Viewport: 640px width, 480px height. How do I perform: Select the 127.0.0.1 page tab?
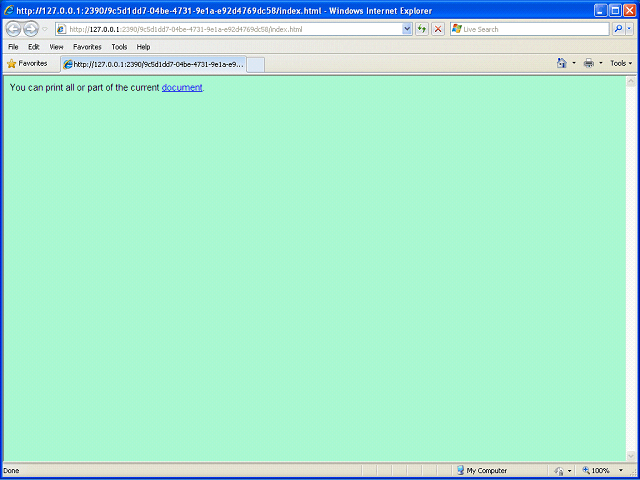(x=153, y=64)
